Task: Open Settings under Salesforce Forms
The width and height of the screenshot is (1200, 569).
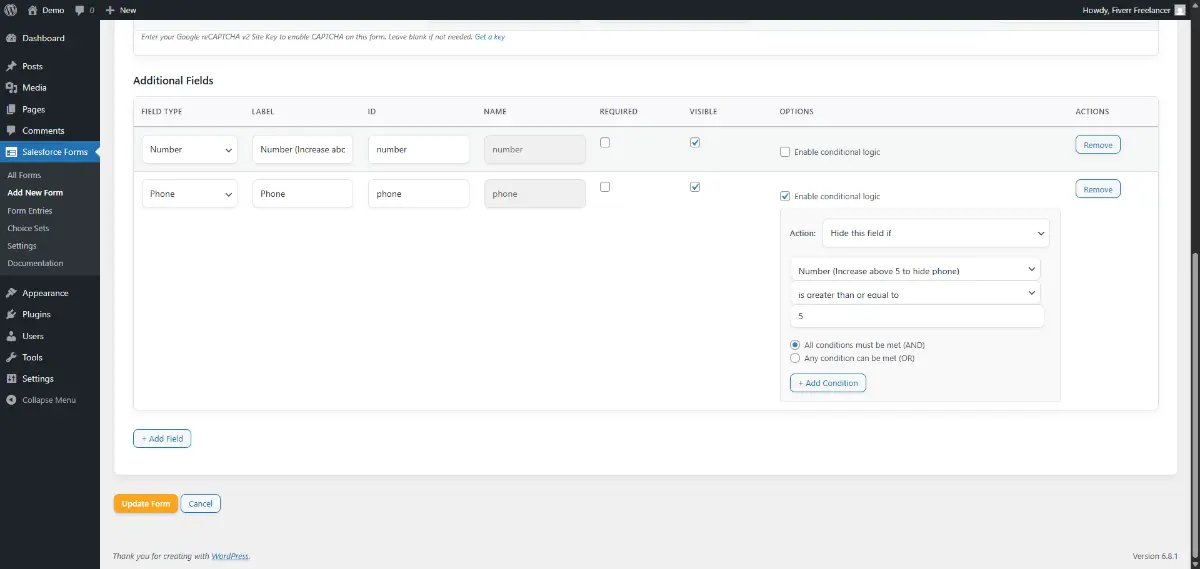Action: coord(22,246)
